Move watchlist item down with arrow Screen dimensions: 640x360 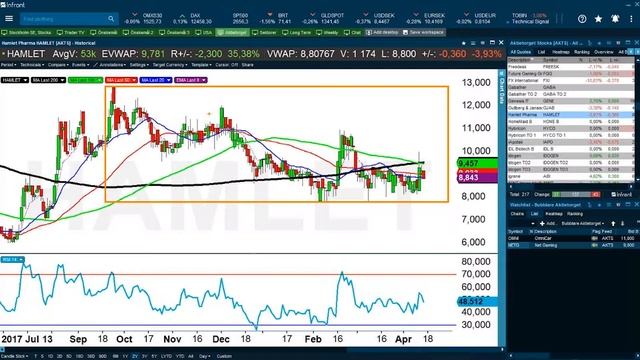[x=622, y=224]
